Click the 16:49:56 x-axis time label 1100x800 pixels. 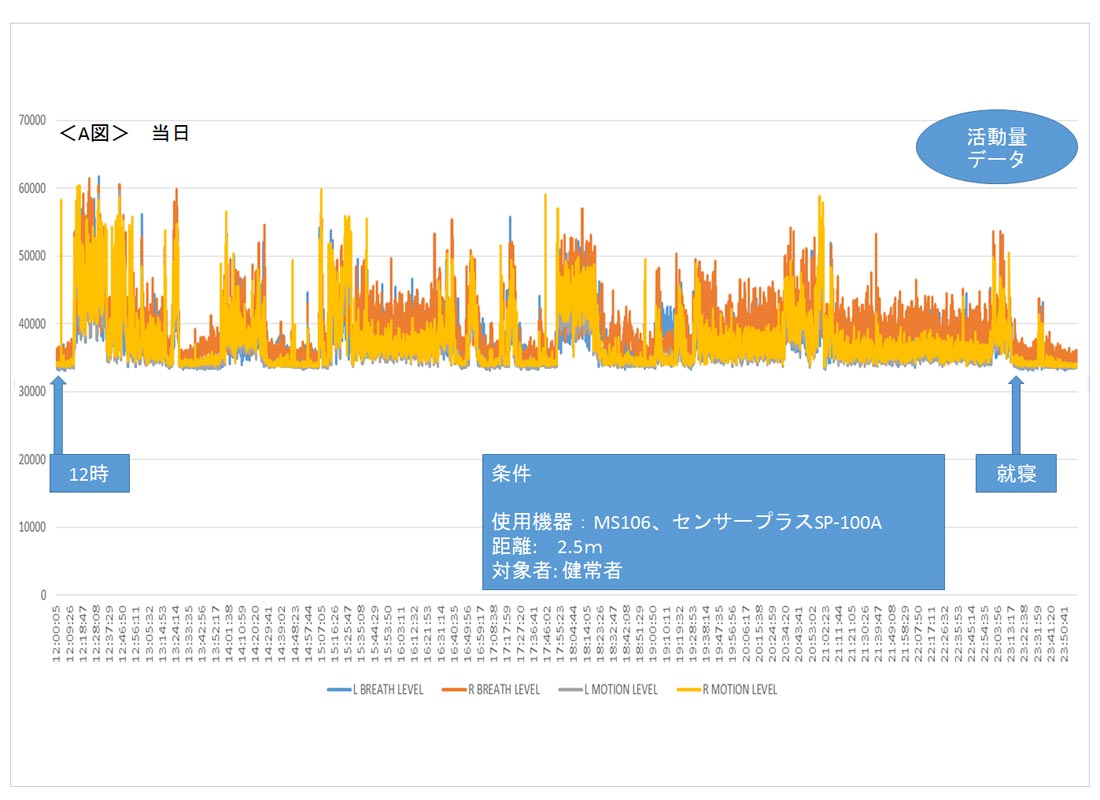coord(467,634)
